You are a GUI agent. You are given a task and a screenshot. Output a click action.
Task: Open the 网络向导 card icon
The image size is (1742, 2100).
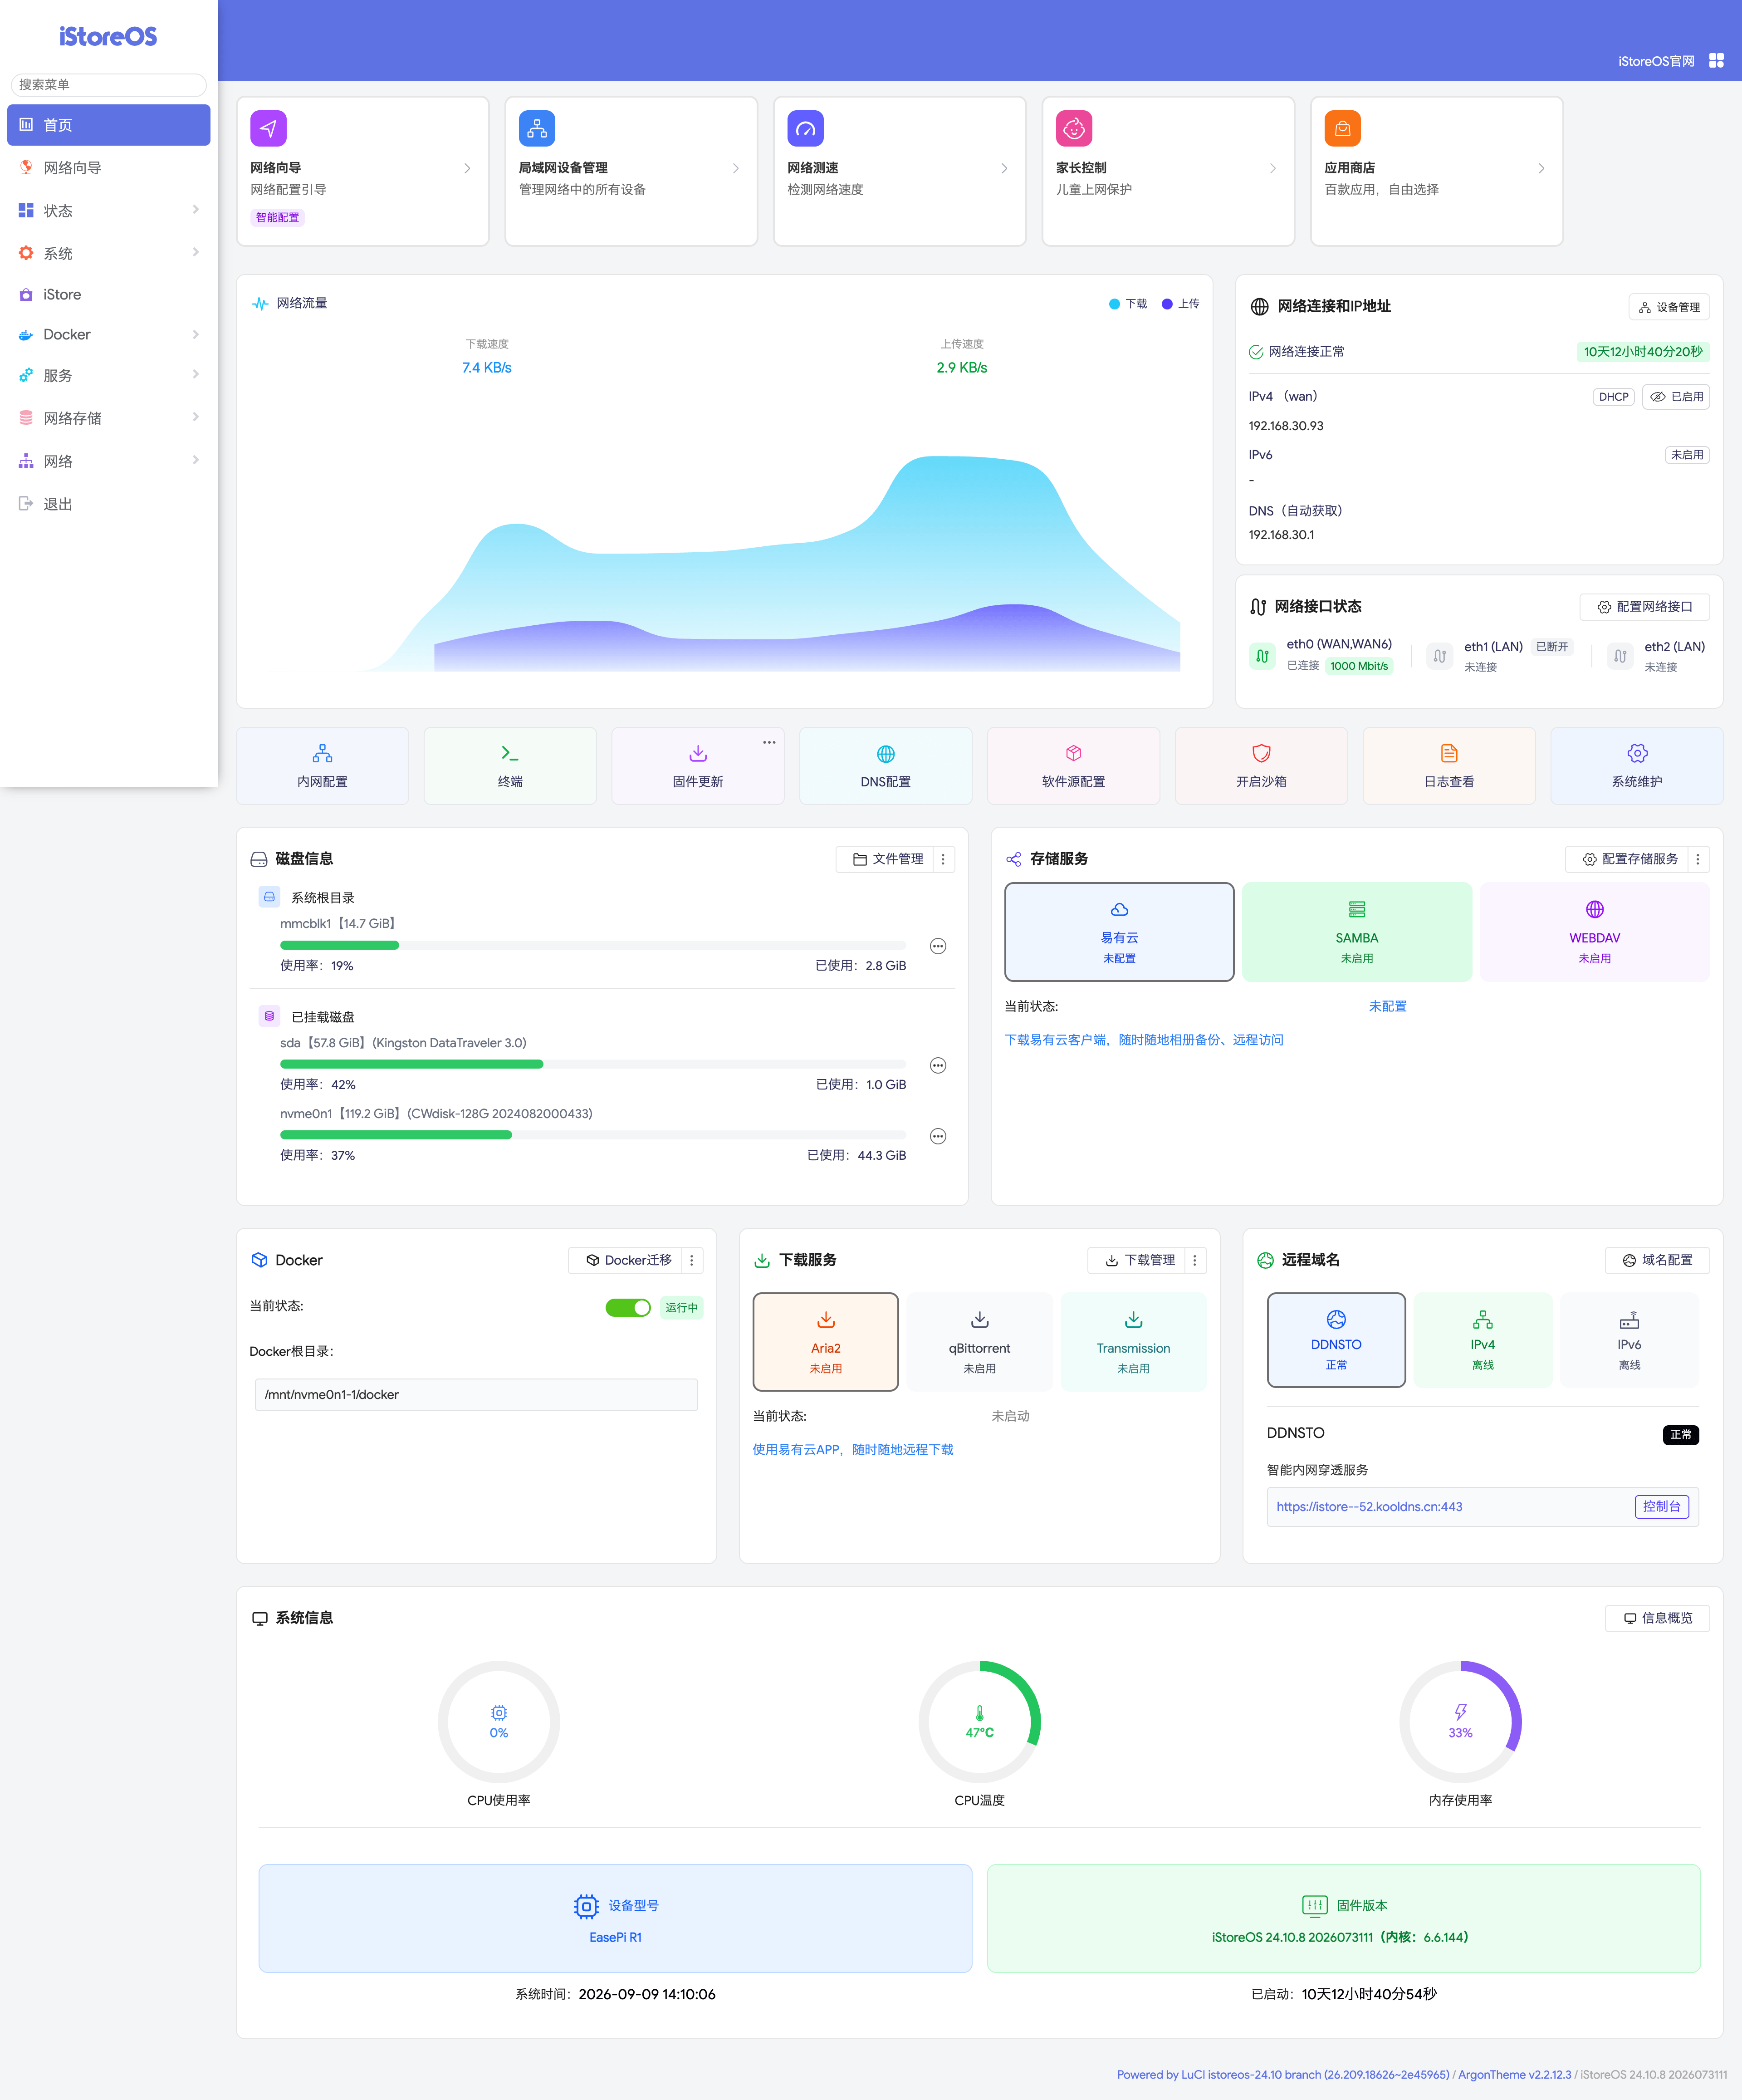pyautogui.click(x=268, y=128)
